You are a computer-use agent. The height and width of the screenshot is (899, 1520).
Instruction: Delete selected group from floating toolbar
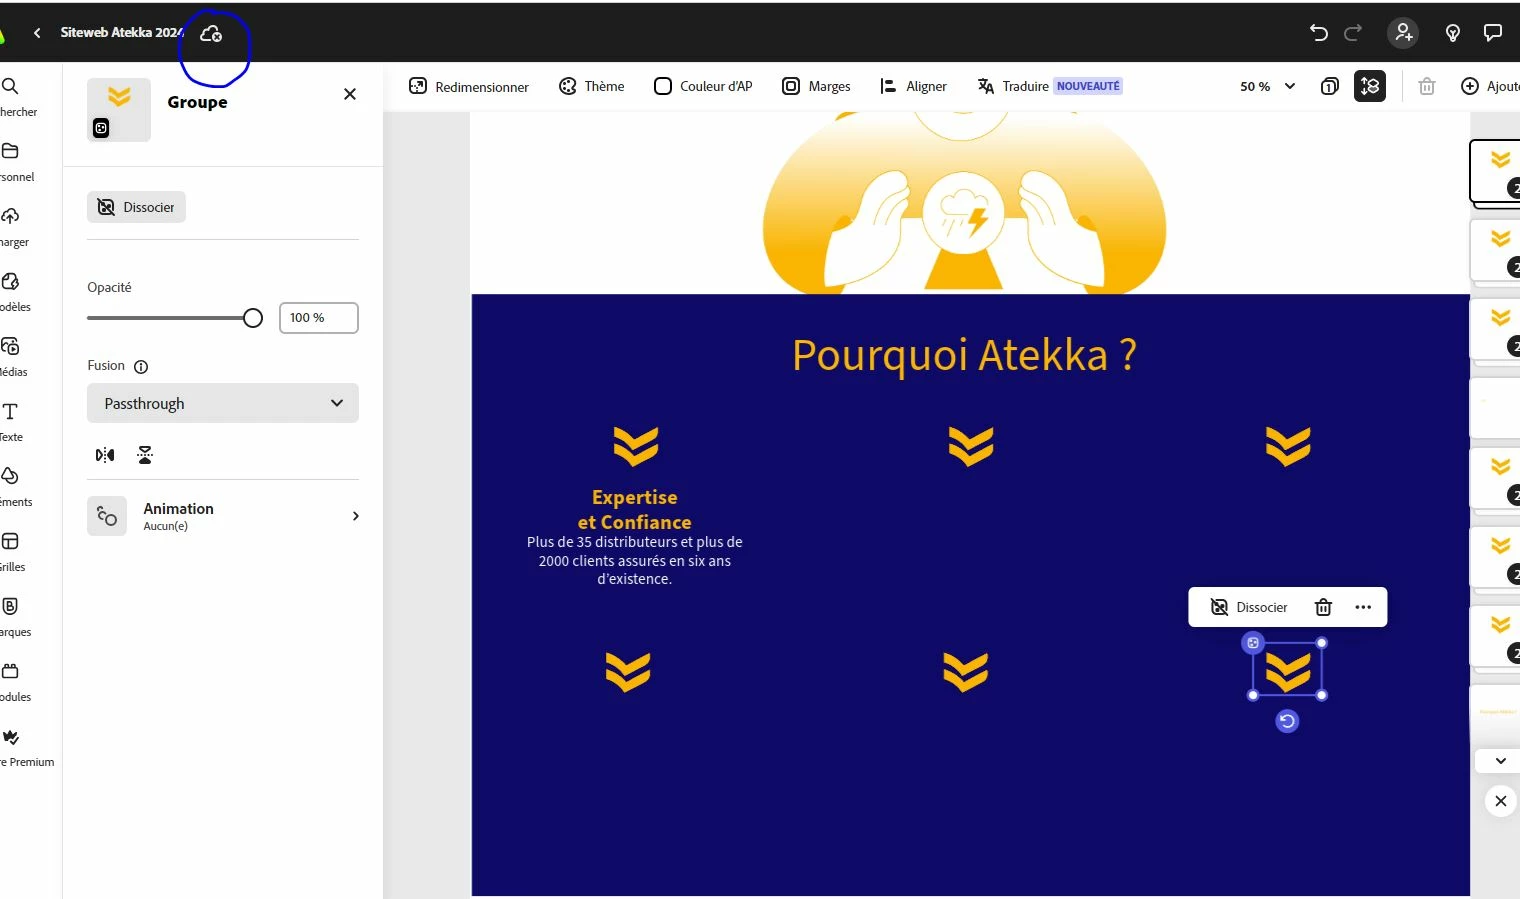(x=1323, y=607)
